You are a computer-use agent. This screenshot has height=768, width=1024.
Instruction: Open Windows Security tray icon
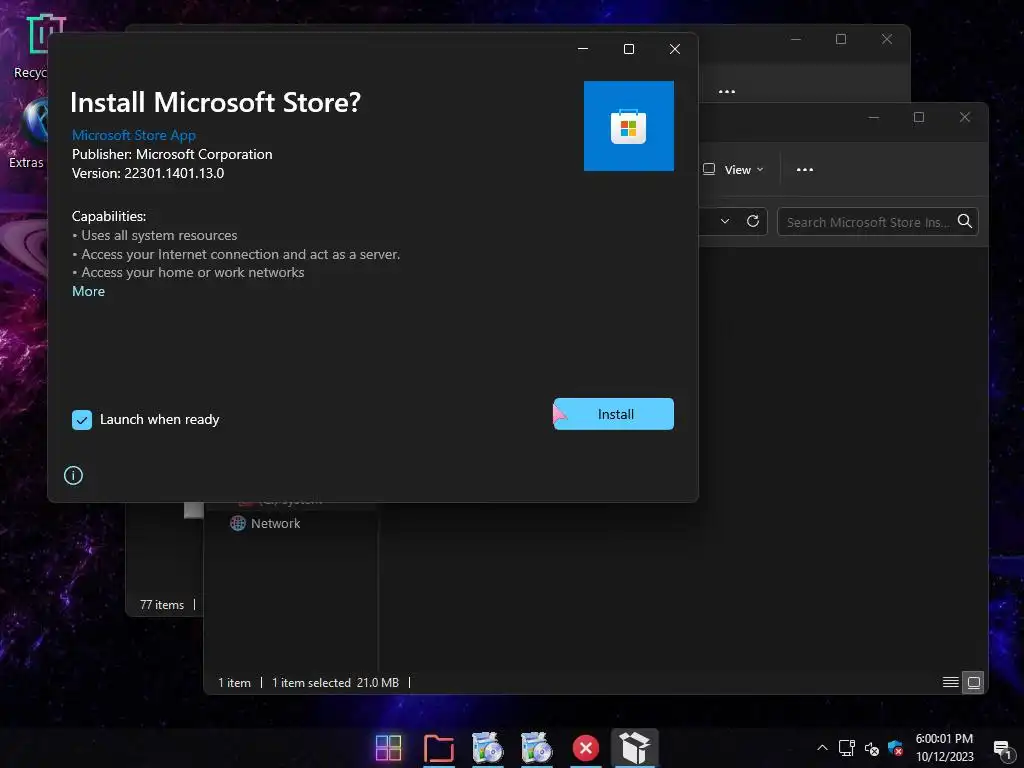[x=895, y=748]
